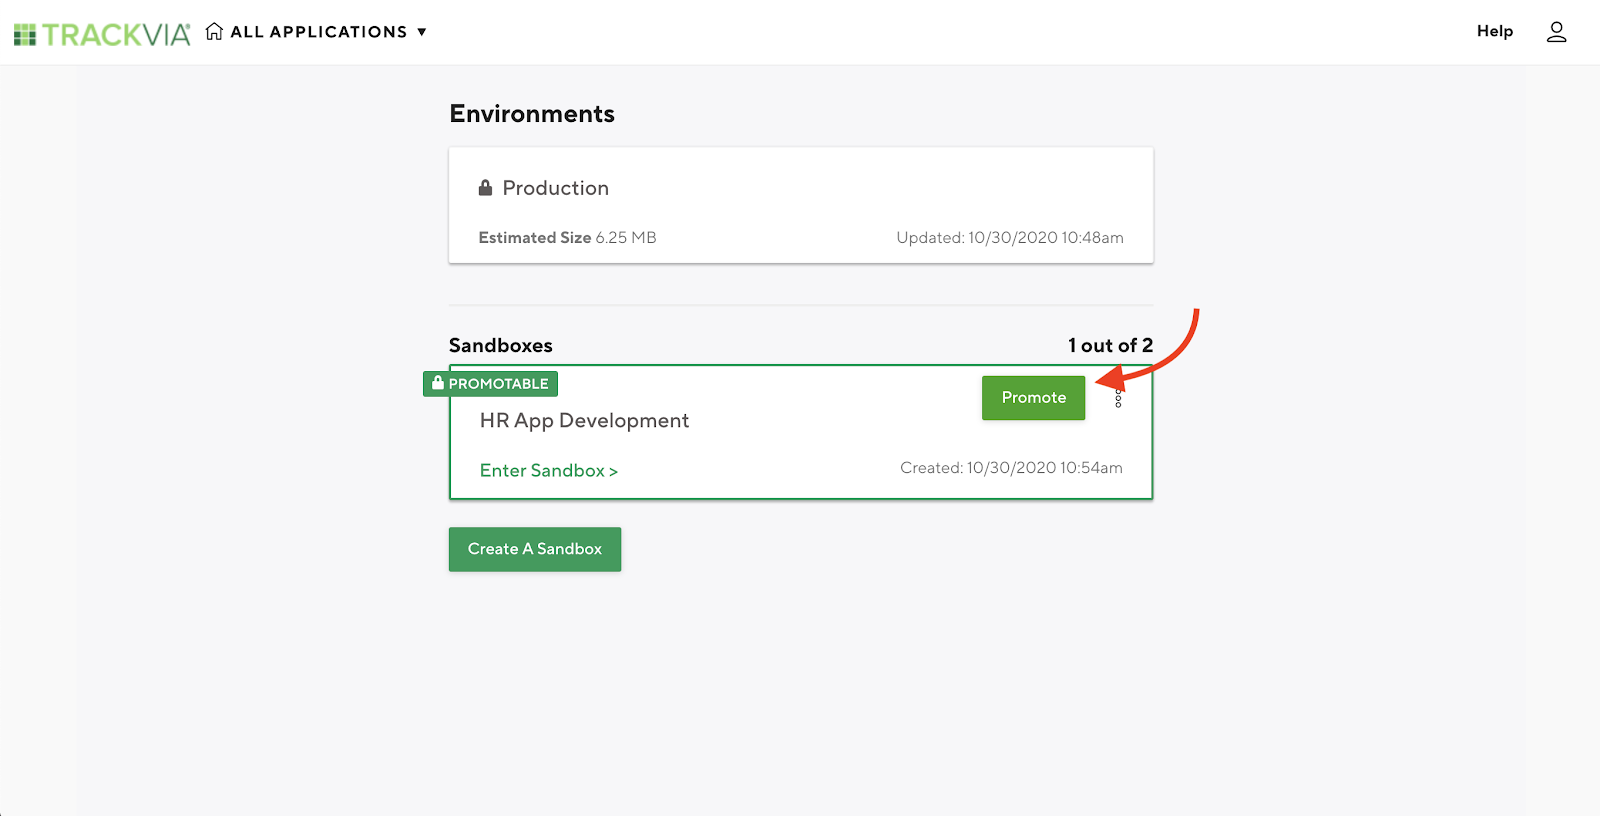Open the user profile icon
This screenshot has height=816, width=1600.
pos(1556,32)
